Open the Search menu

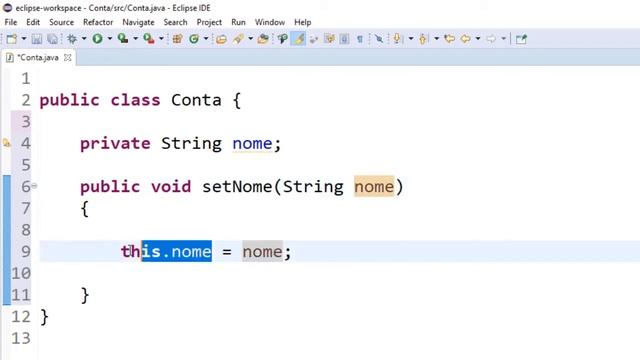(175, 22)
